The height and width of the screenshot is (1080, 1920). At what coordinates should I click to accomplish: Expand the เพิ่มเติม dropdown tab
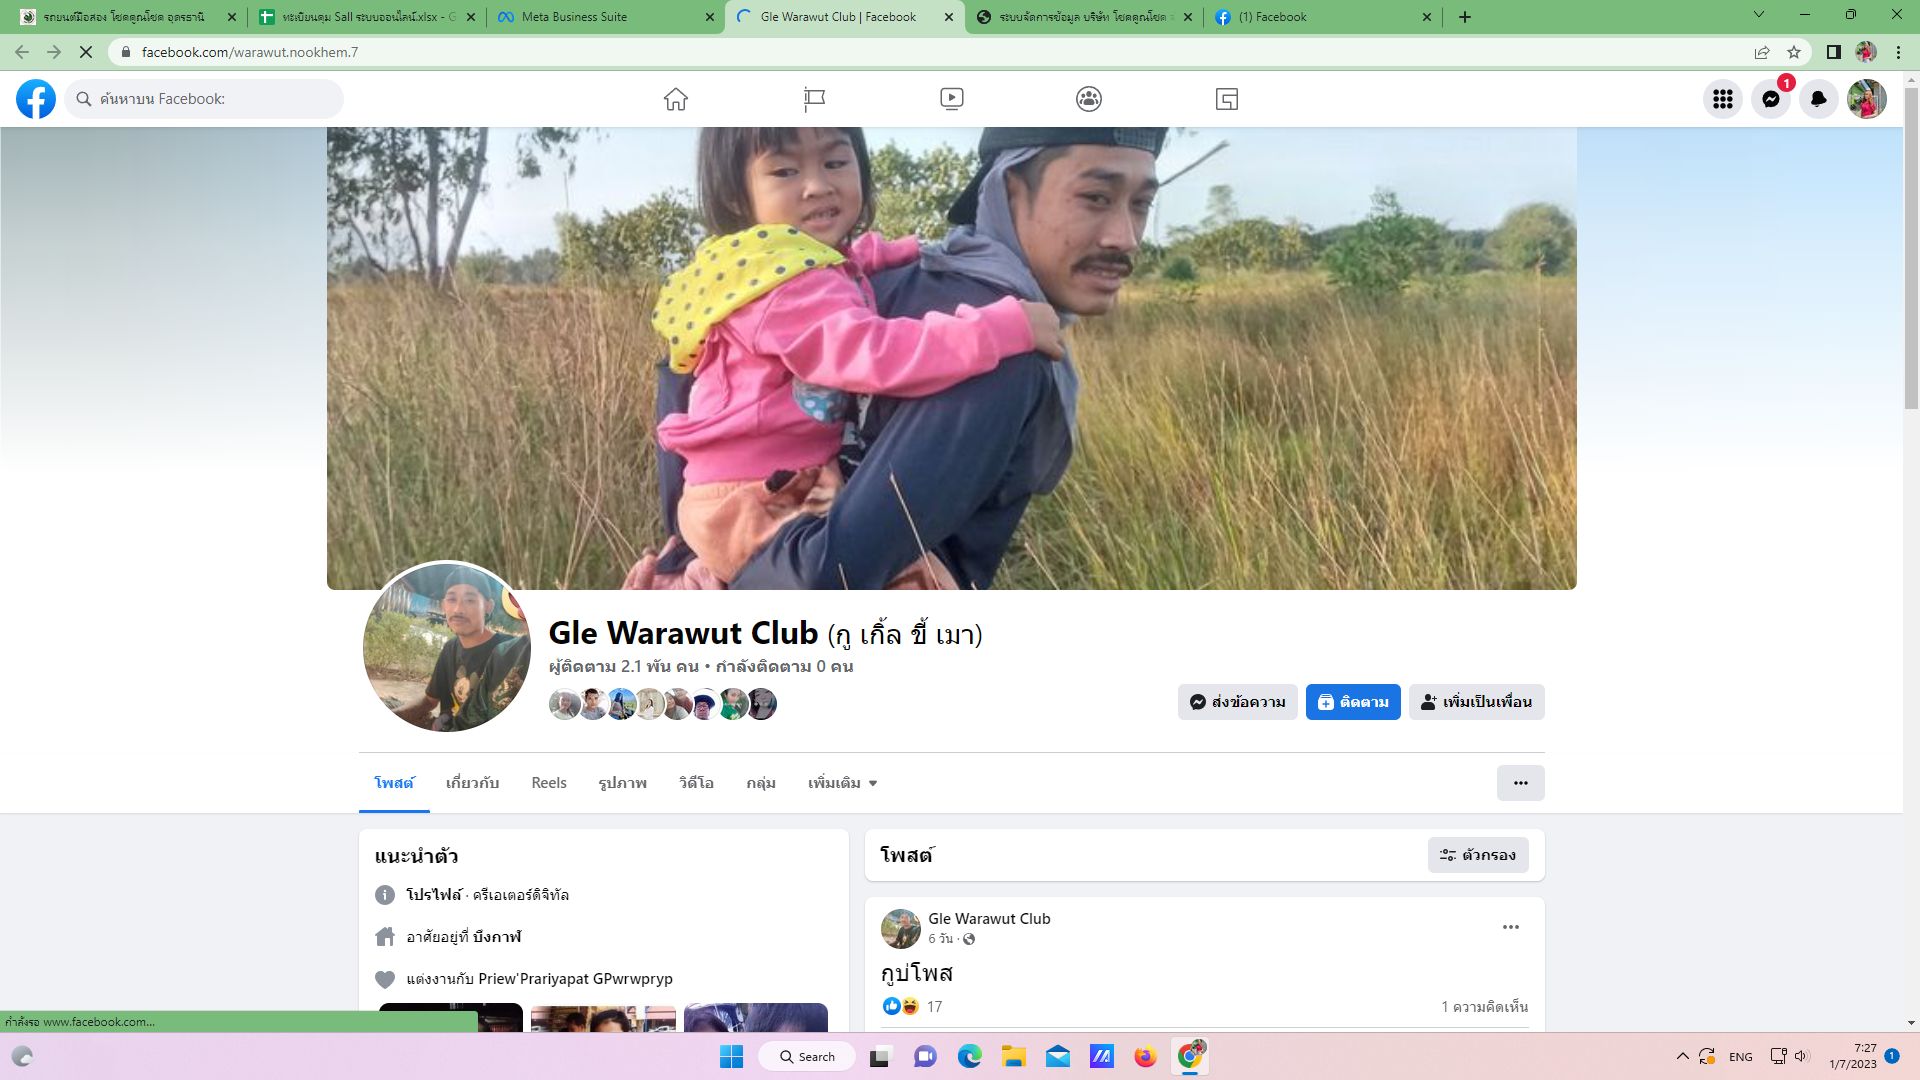coord(842,783)
